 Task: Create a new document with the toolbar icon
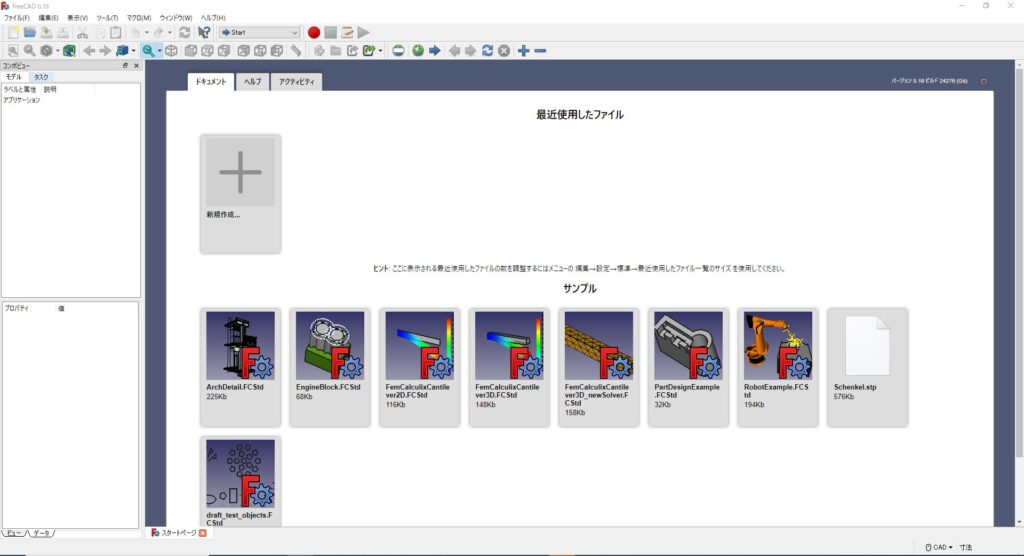[13, 33]
